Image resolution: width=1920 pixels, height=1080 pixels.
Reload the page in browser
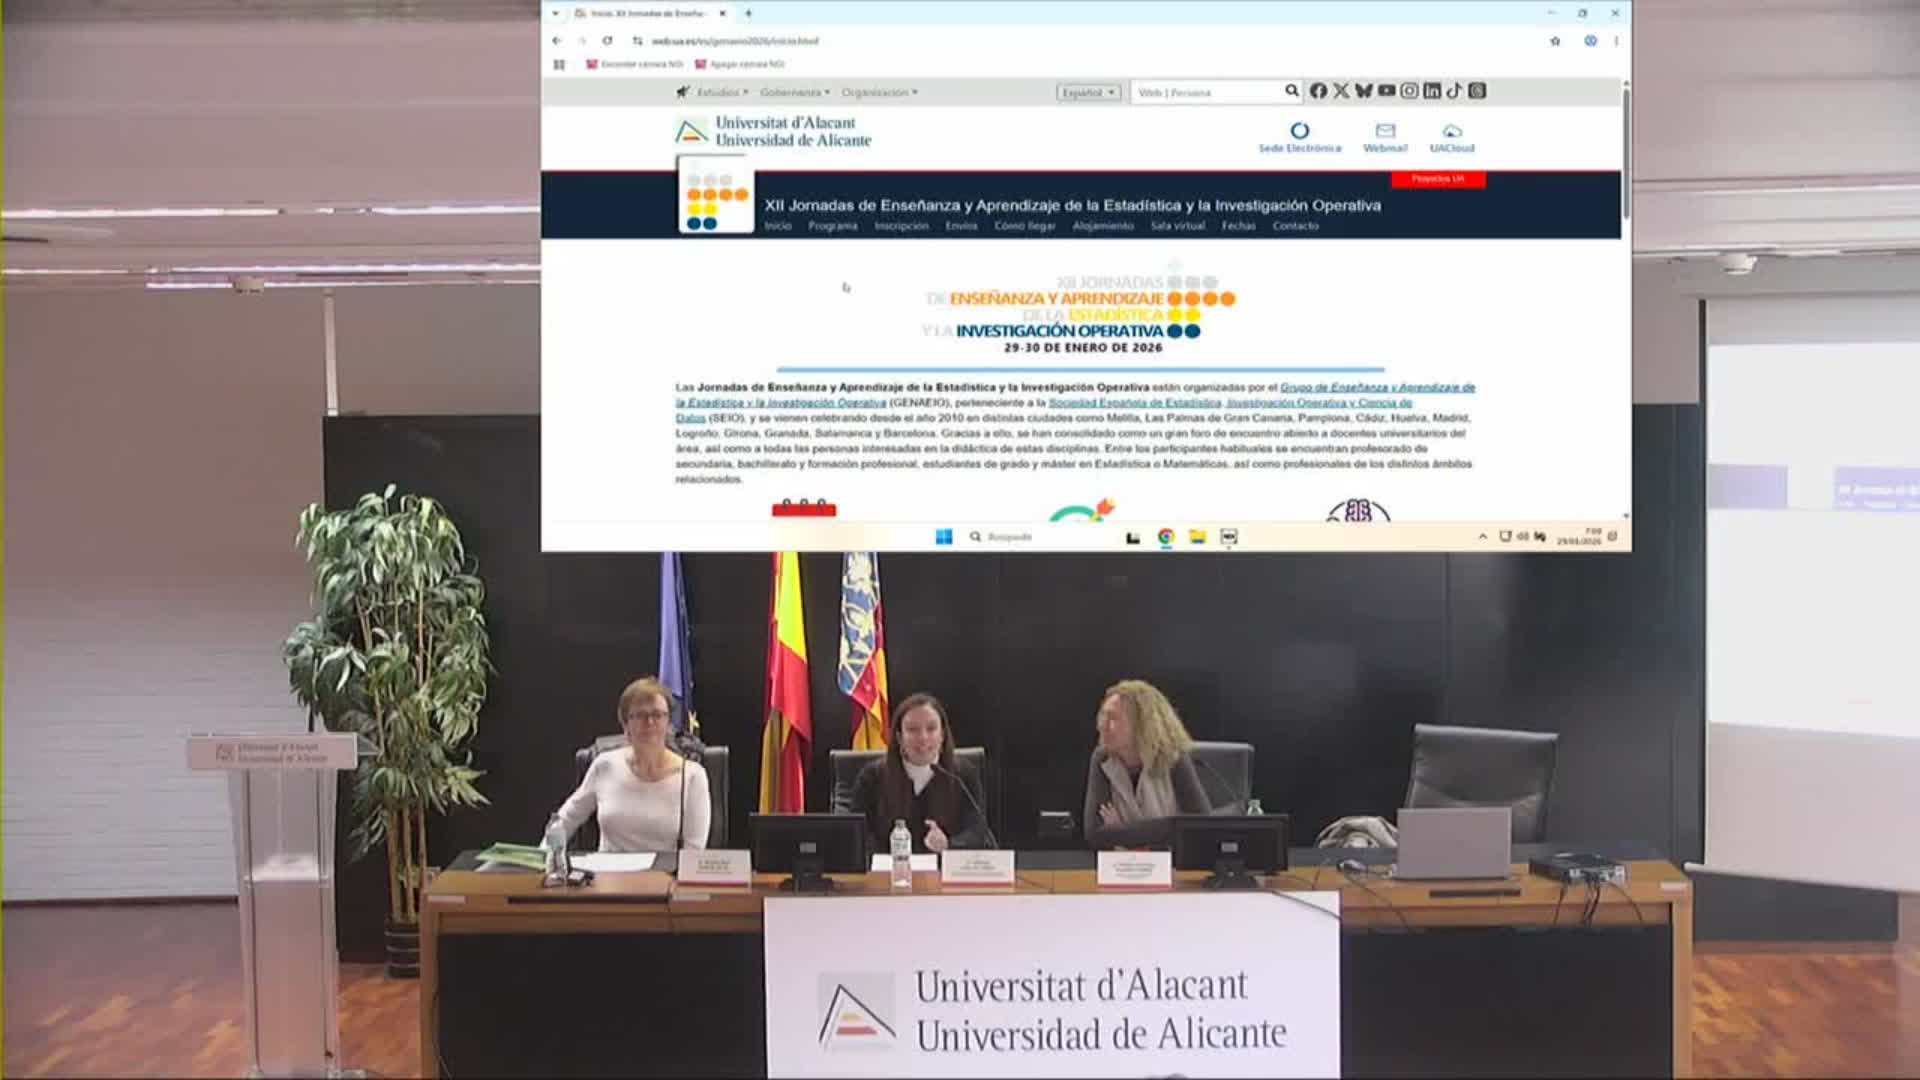pyautogui.click(x=607, y=41)
